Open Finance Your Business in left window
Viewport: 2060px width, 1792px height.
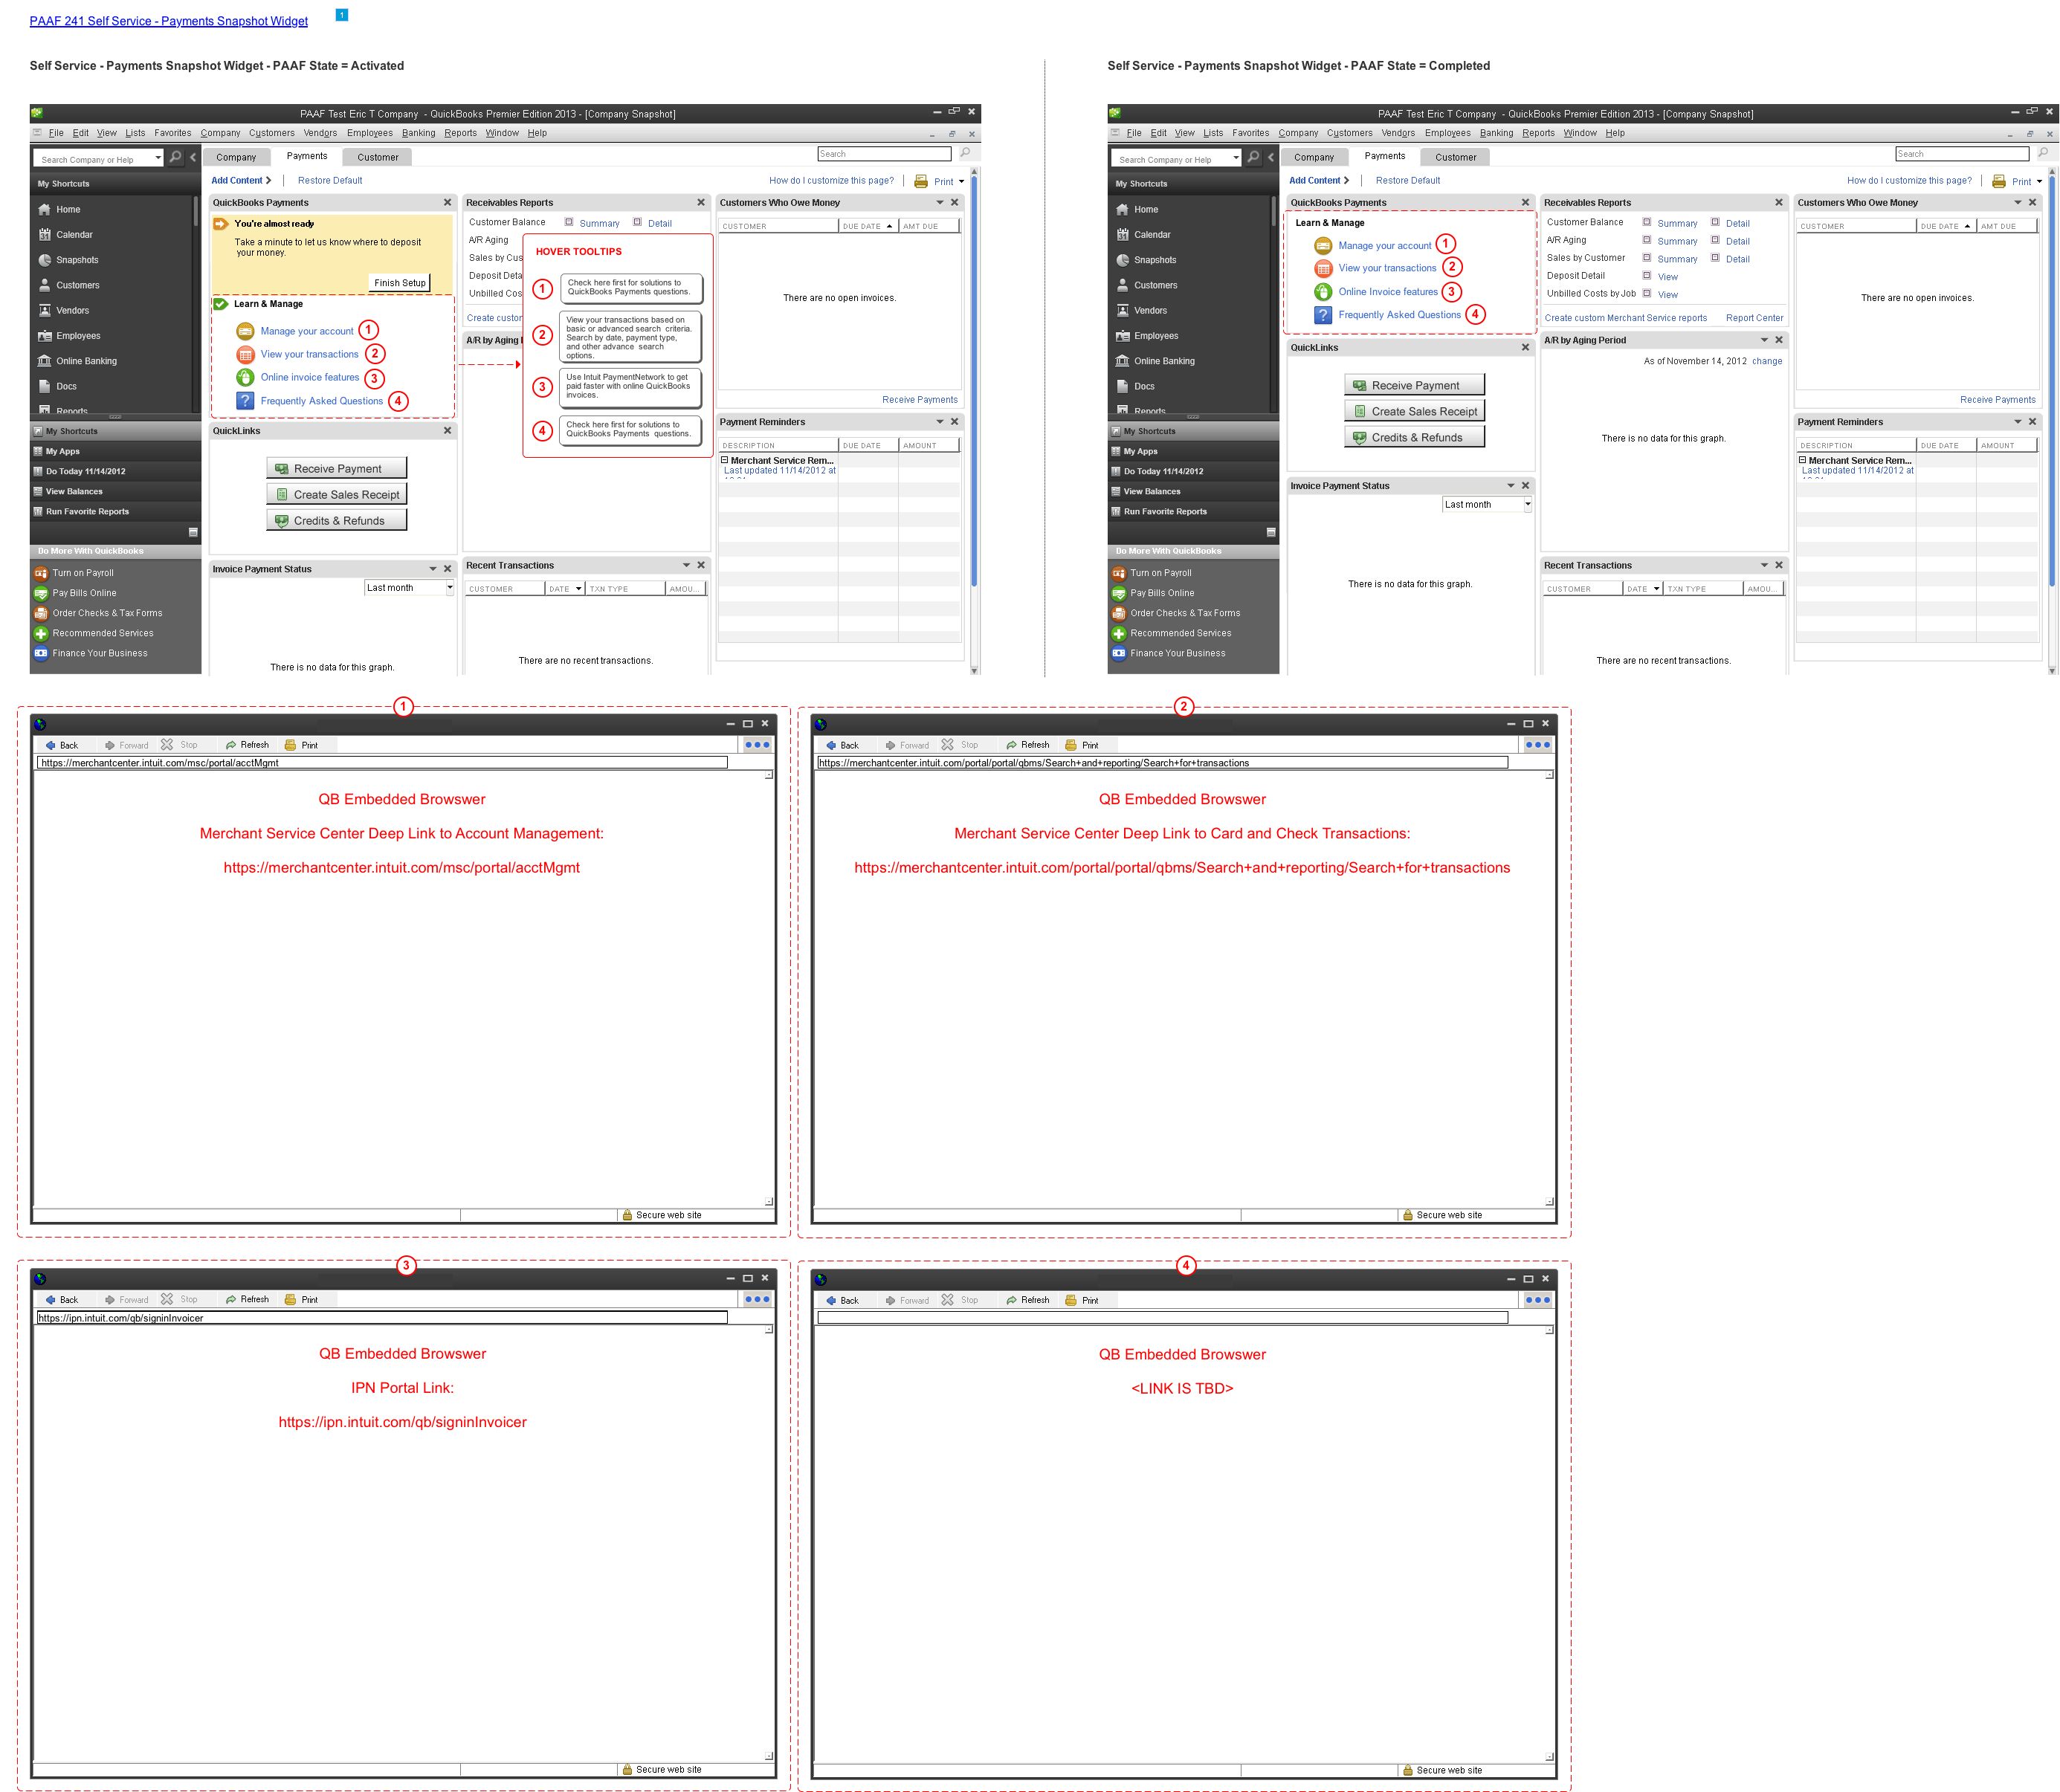tap(99, 653)
